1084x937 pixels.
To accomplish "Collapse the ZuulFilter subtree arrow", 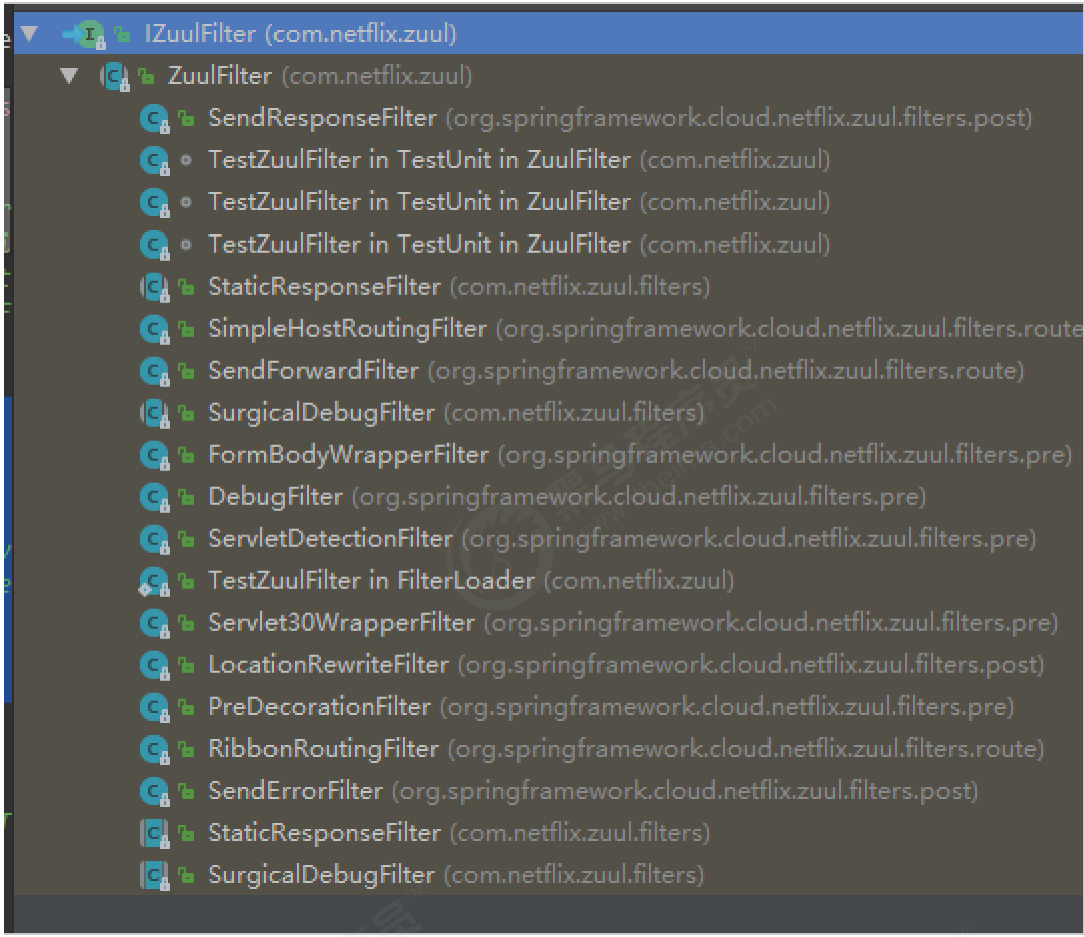I will tap(68, 76).
